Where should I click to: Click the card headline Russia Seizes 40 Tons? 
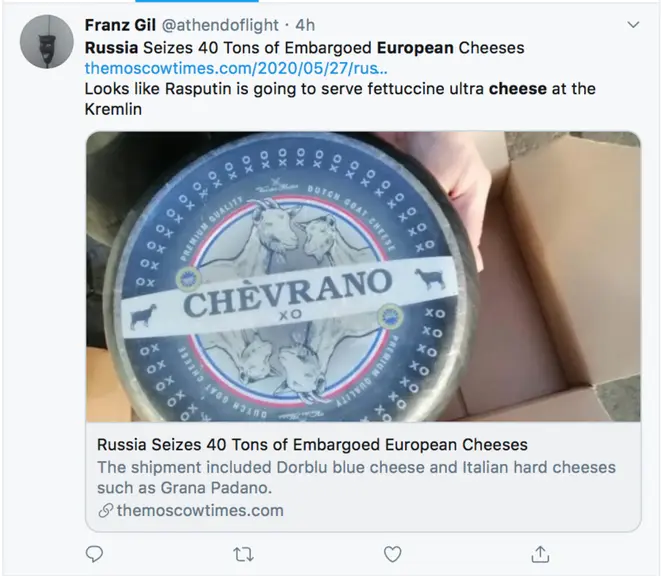coord(312,445)
